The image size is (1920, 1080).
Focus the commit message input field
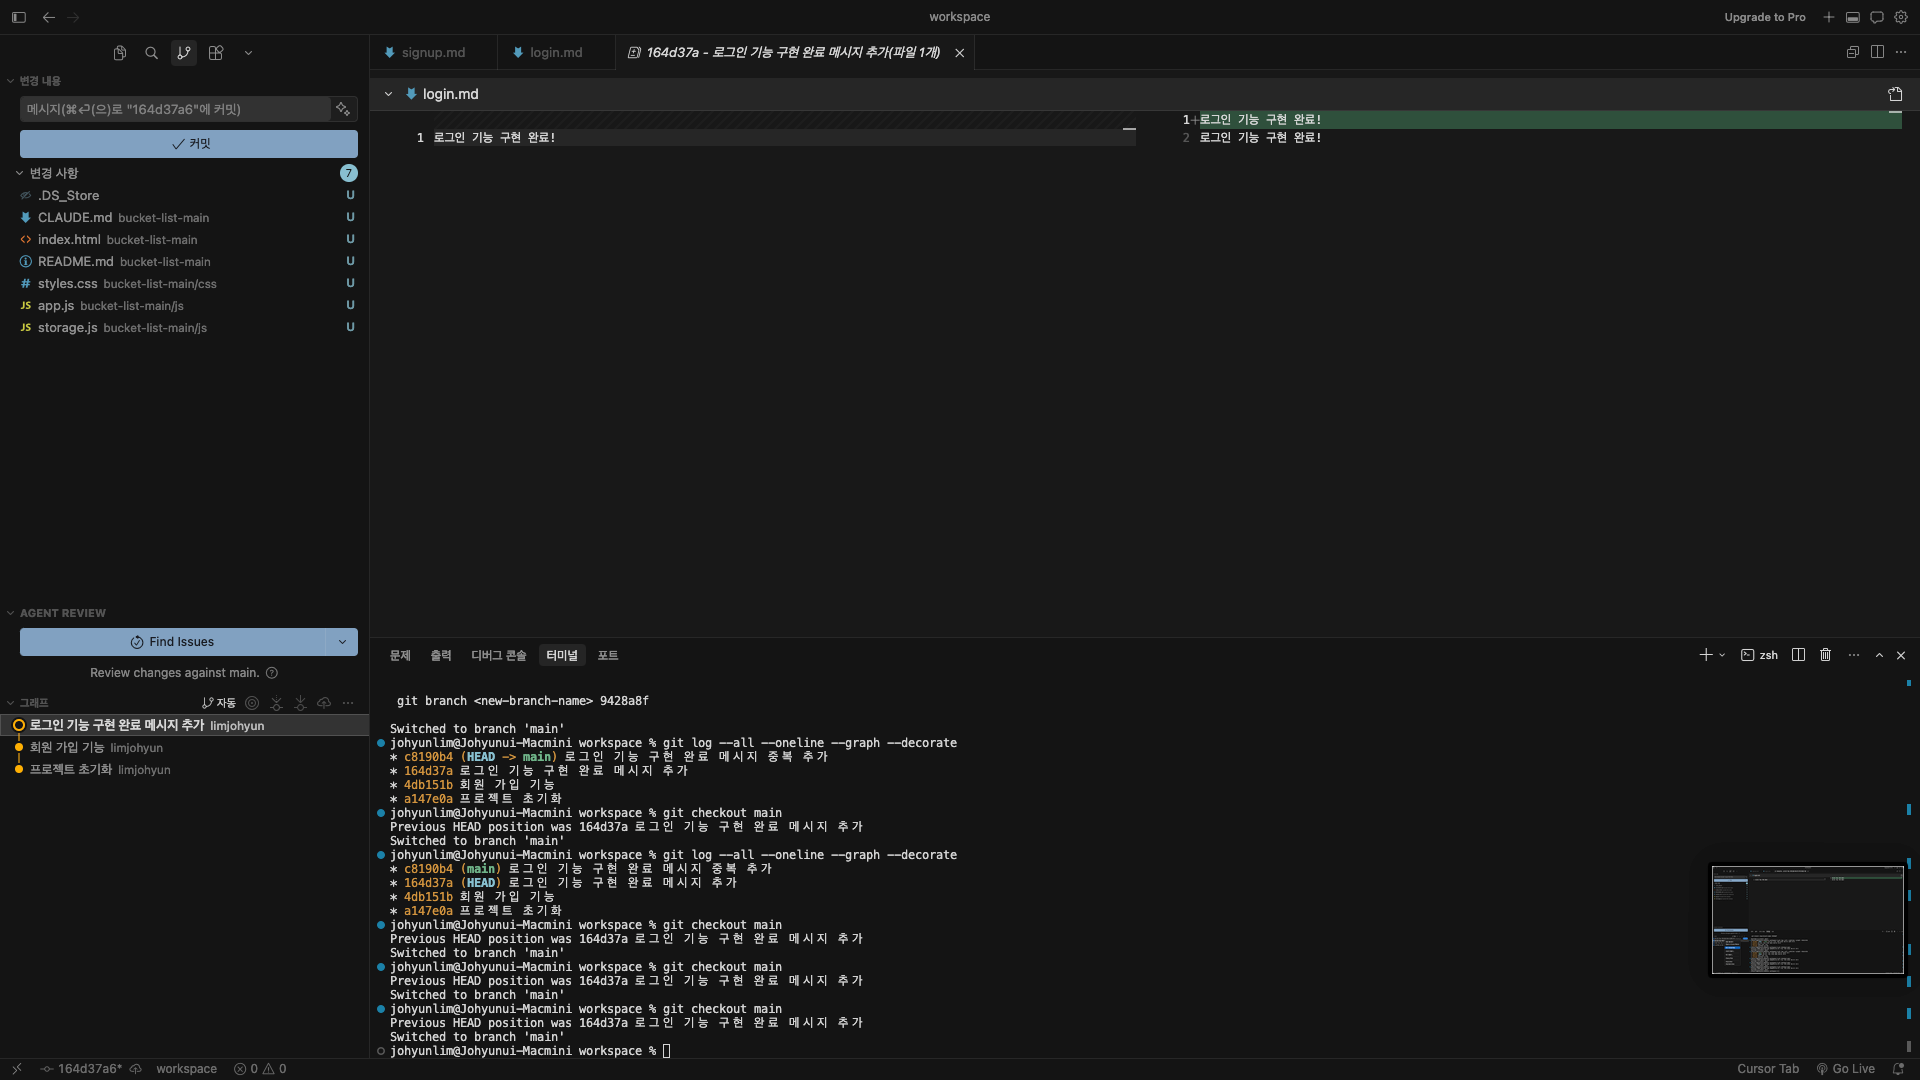(x=176, y=109)
